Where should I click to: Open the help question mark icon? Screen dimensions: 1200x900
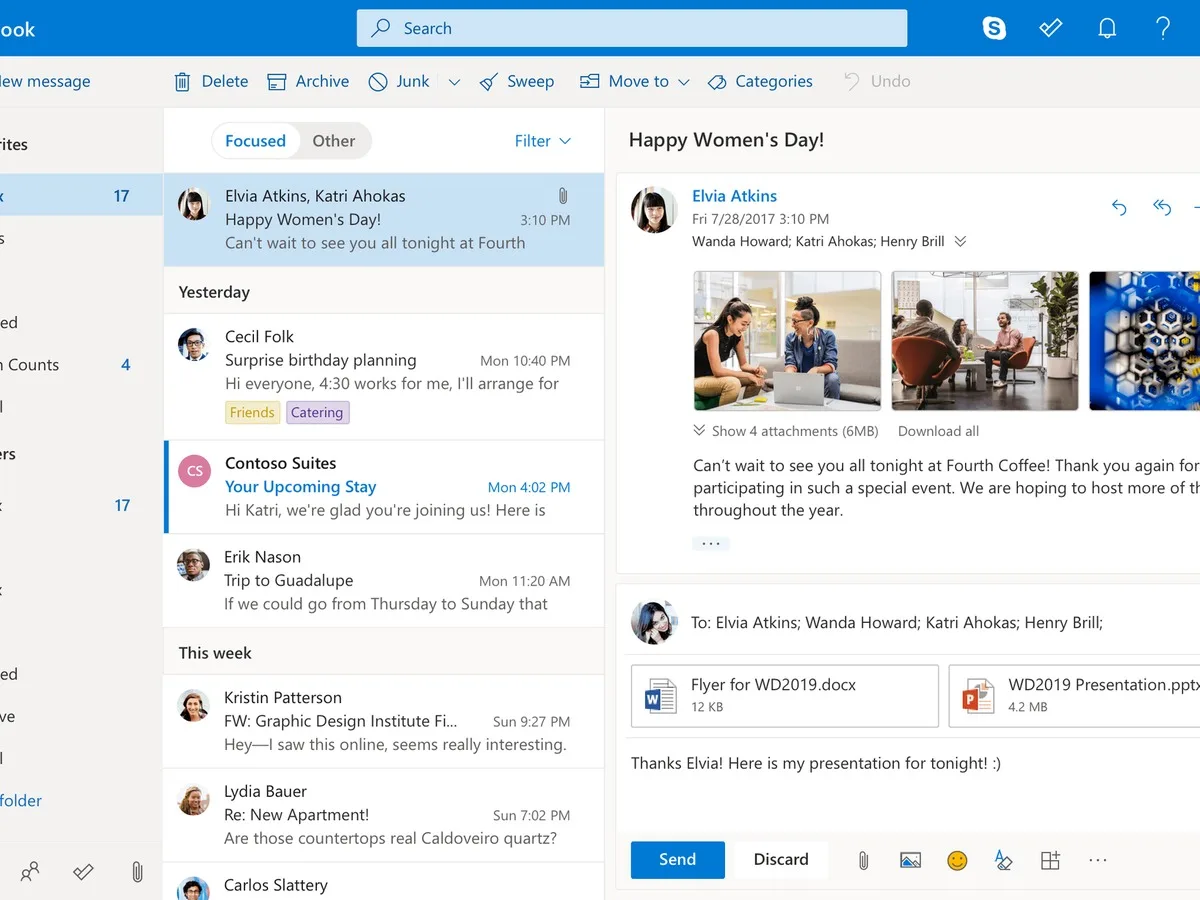(1162, 28)
